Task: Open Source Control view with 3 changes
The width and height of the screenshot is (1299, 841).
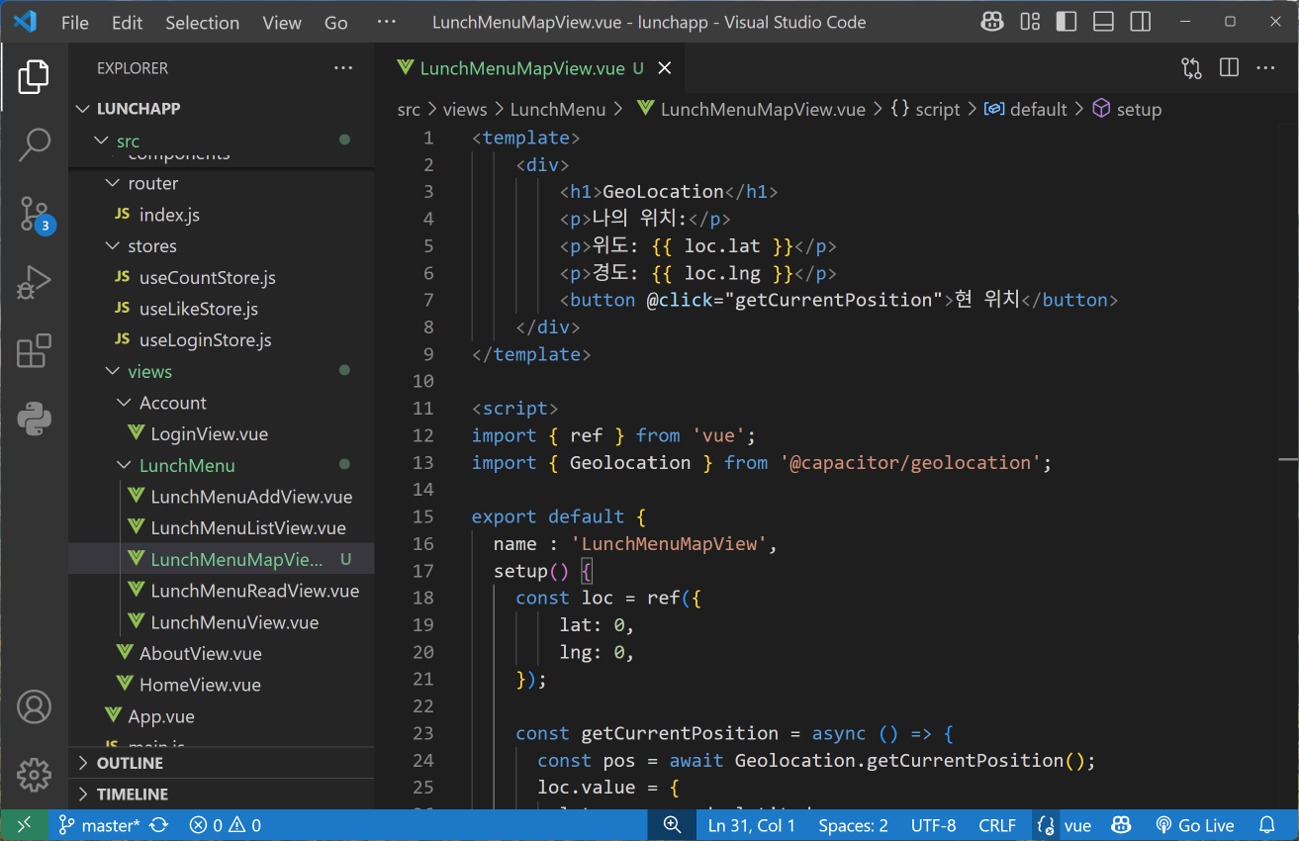Action: 34,214
